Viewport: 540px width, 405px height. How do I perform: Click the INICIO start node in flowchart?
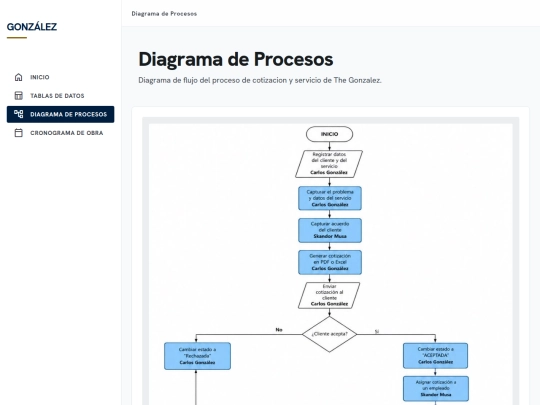tap(329, 134)
